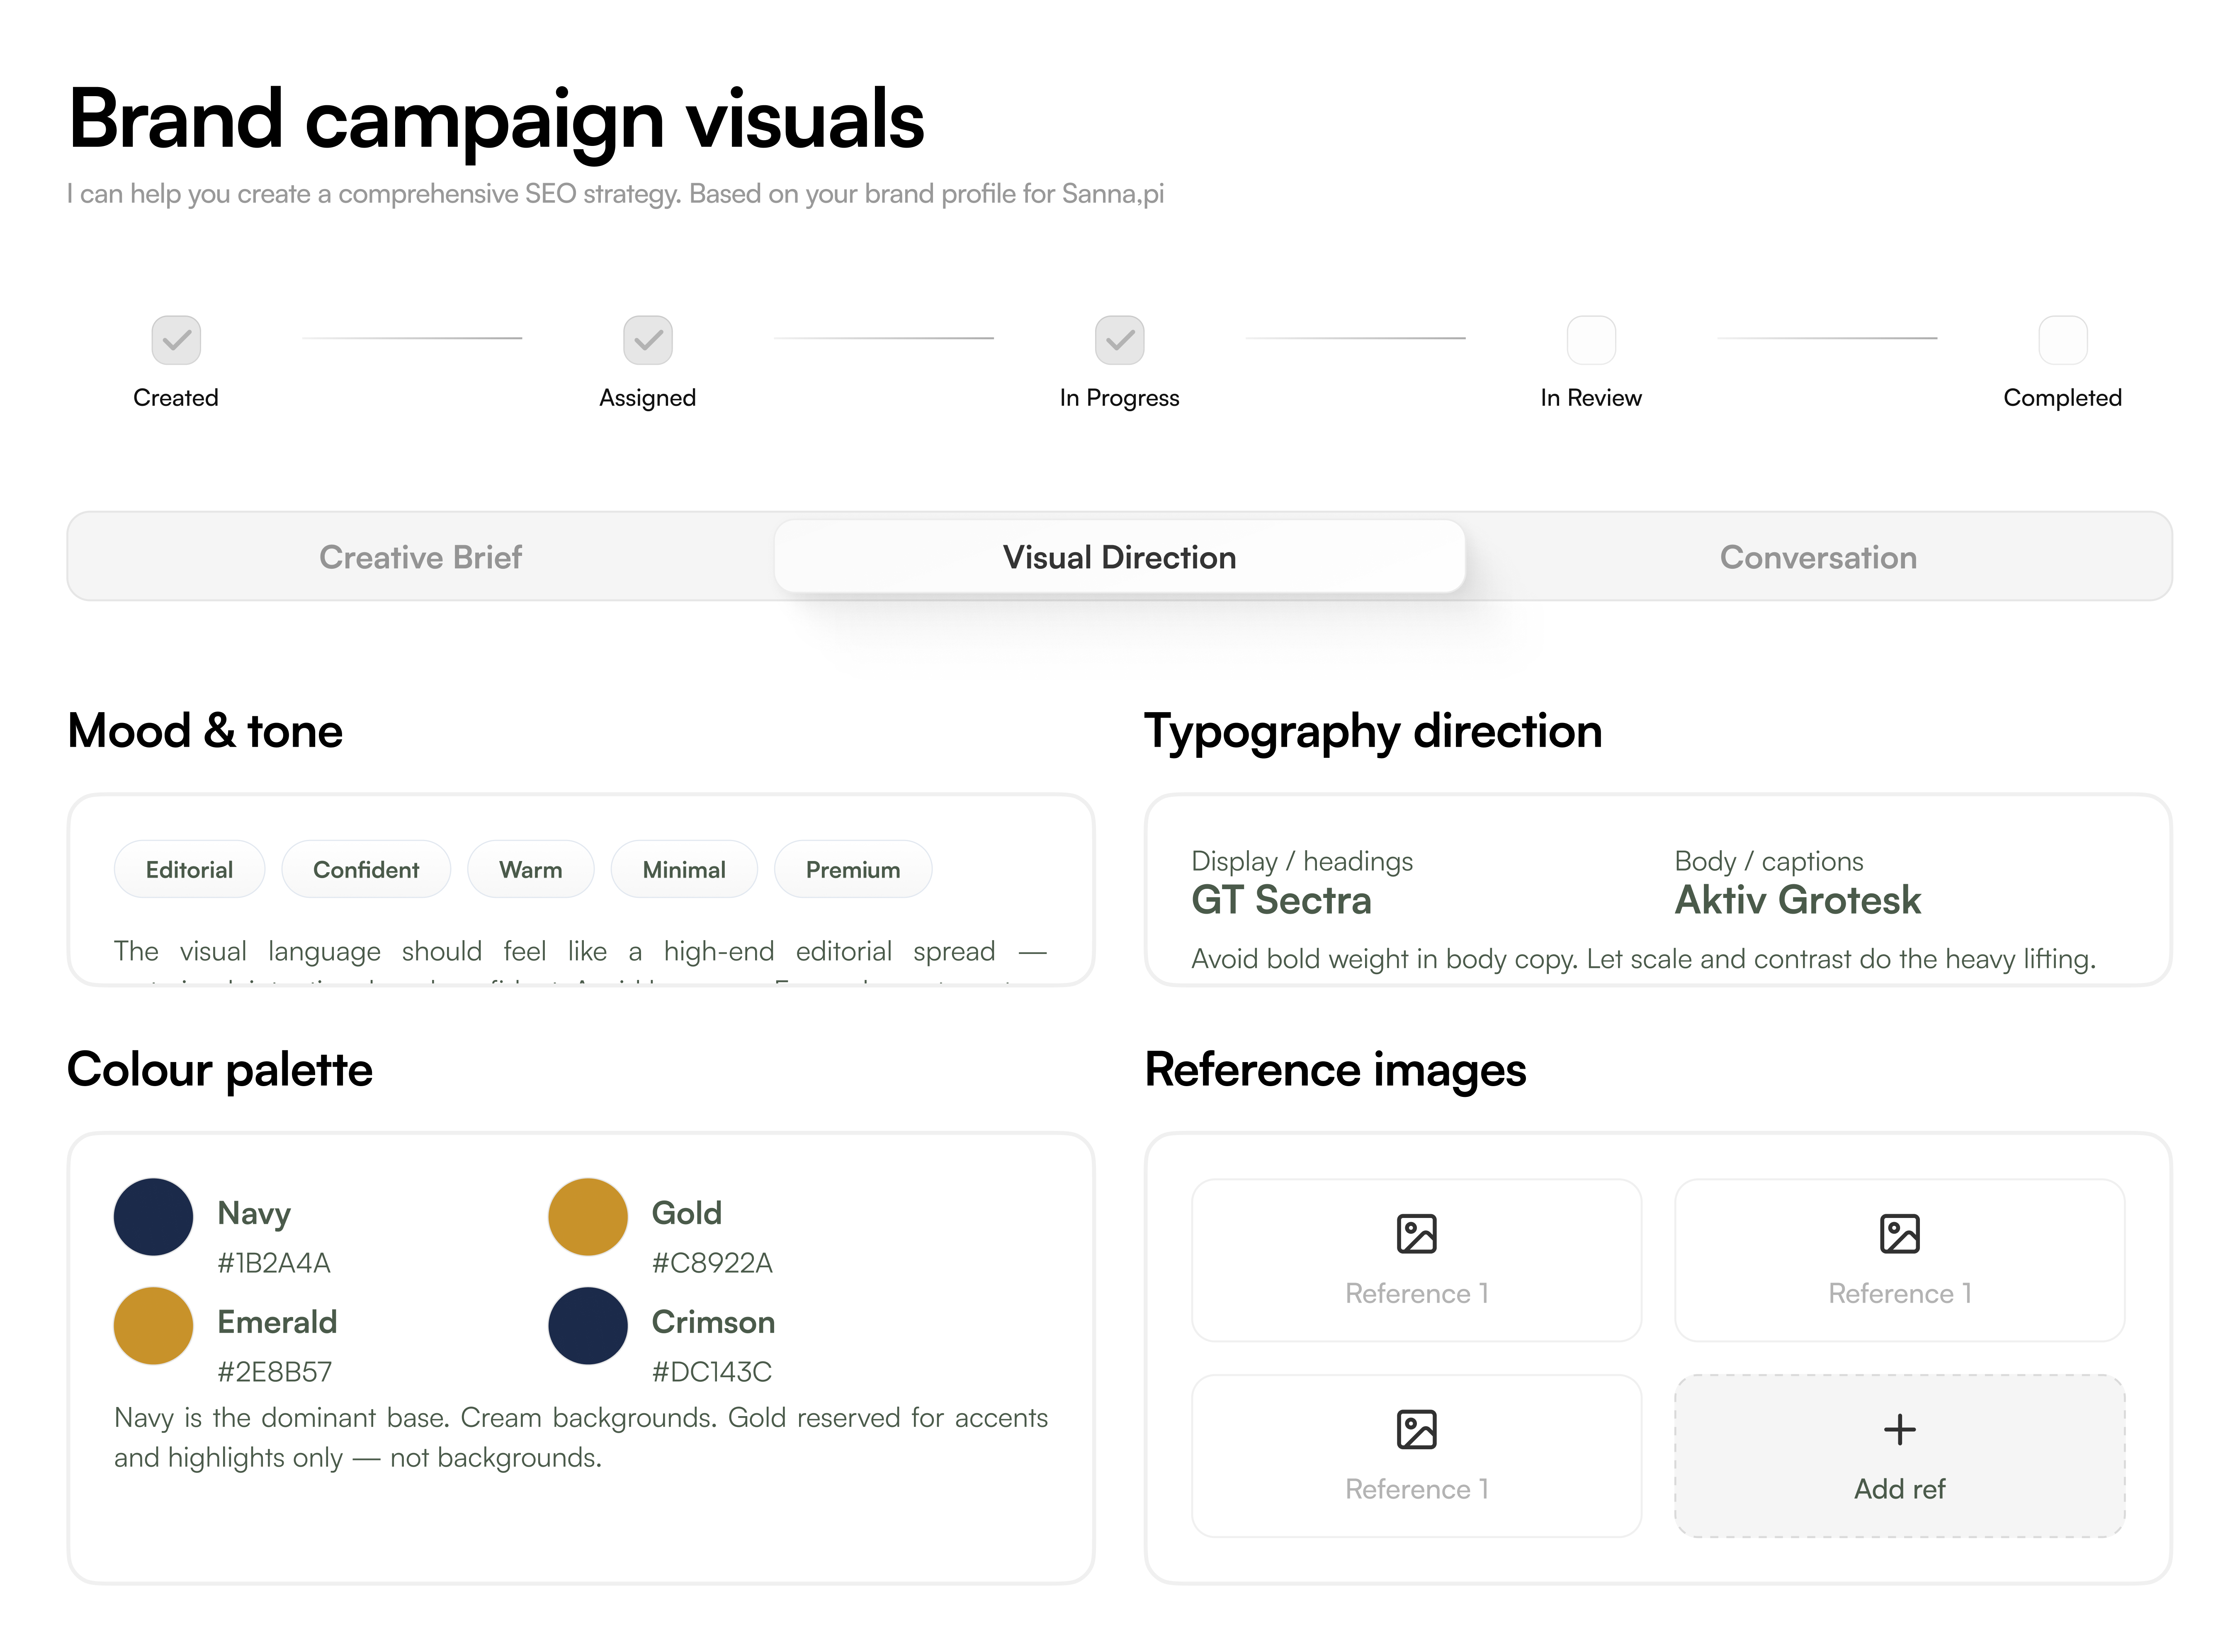Click the Gold colour swatch
This screenshot has height=1652, width=2240.
[588, 1217]
